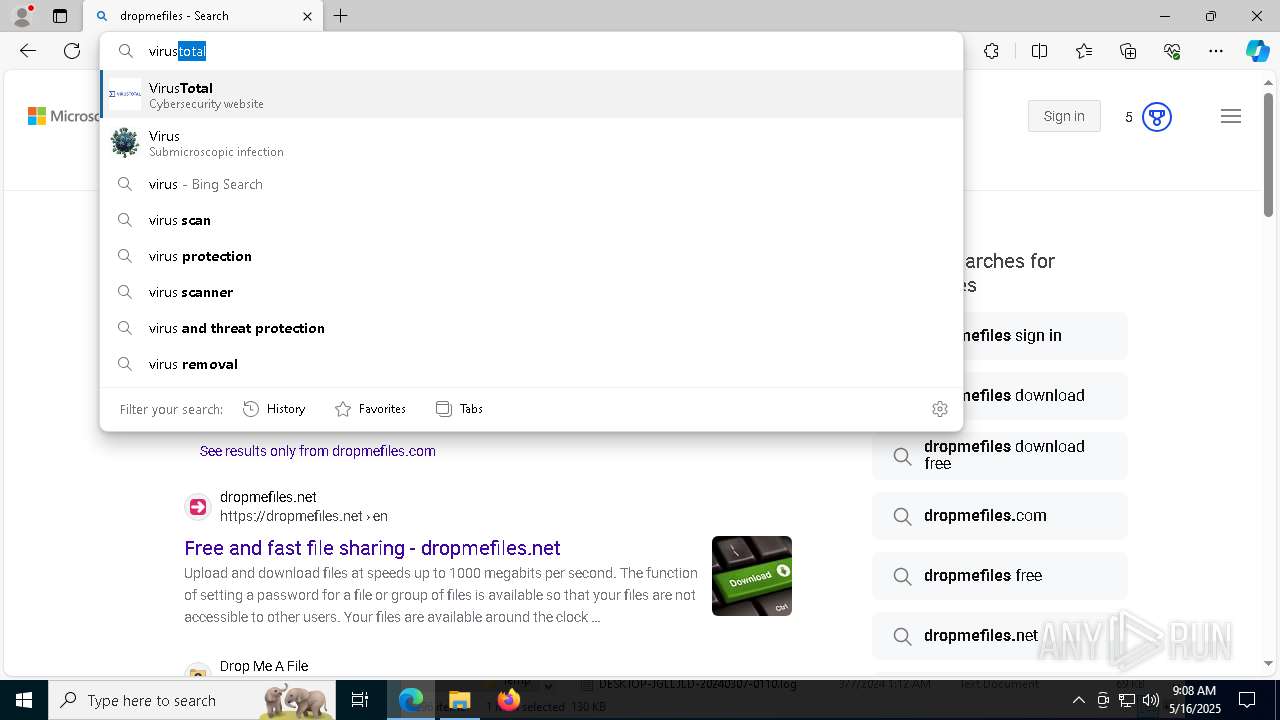Open the Settings and more ellipsis menu
The width and height of the screenshot is (1280, 720).
[1216, 51]
